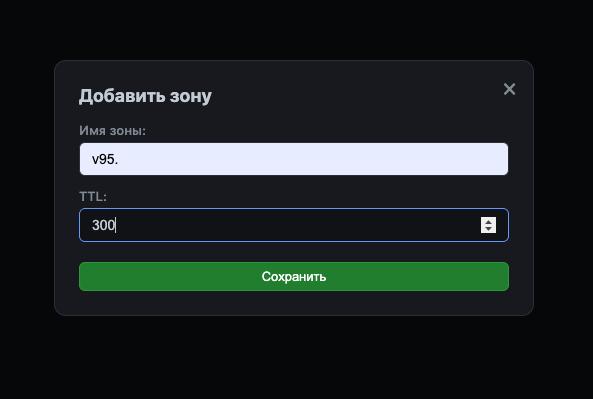
Task: Click the TTL spinner control
Action: coord(488,225)
